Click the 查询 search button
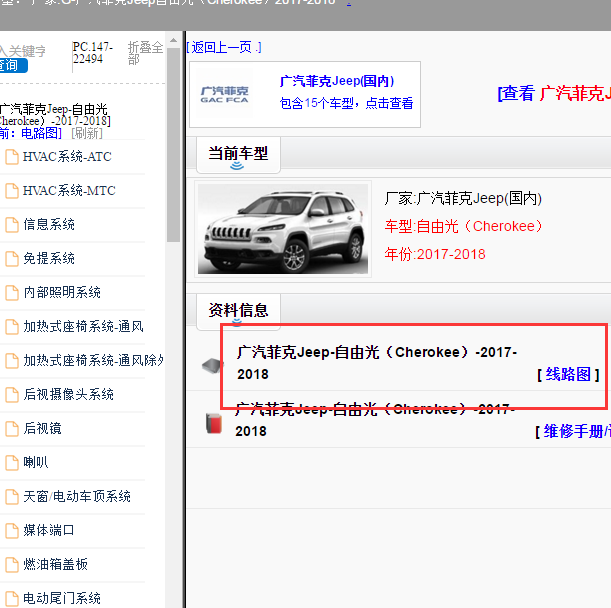This screenshot has height=608, width=611. (x=12, y=65)
